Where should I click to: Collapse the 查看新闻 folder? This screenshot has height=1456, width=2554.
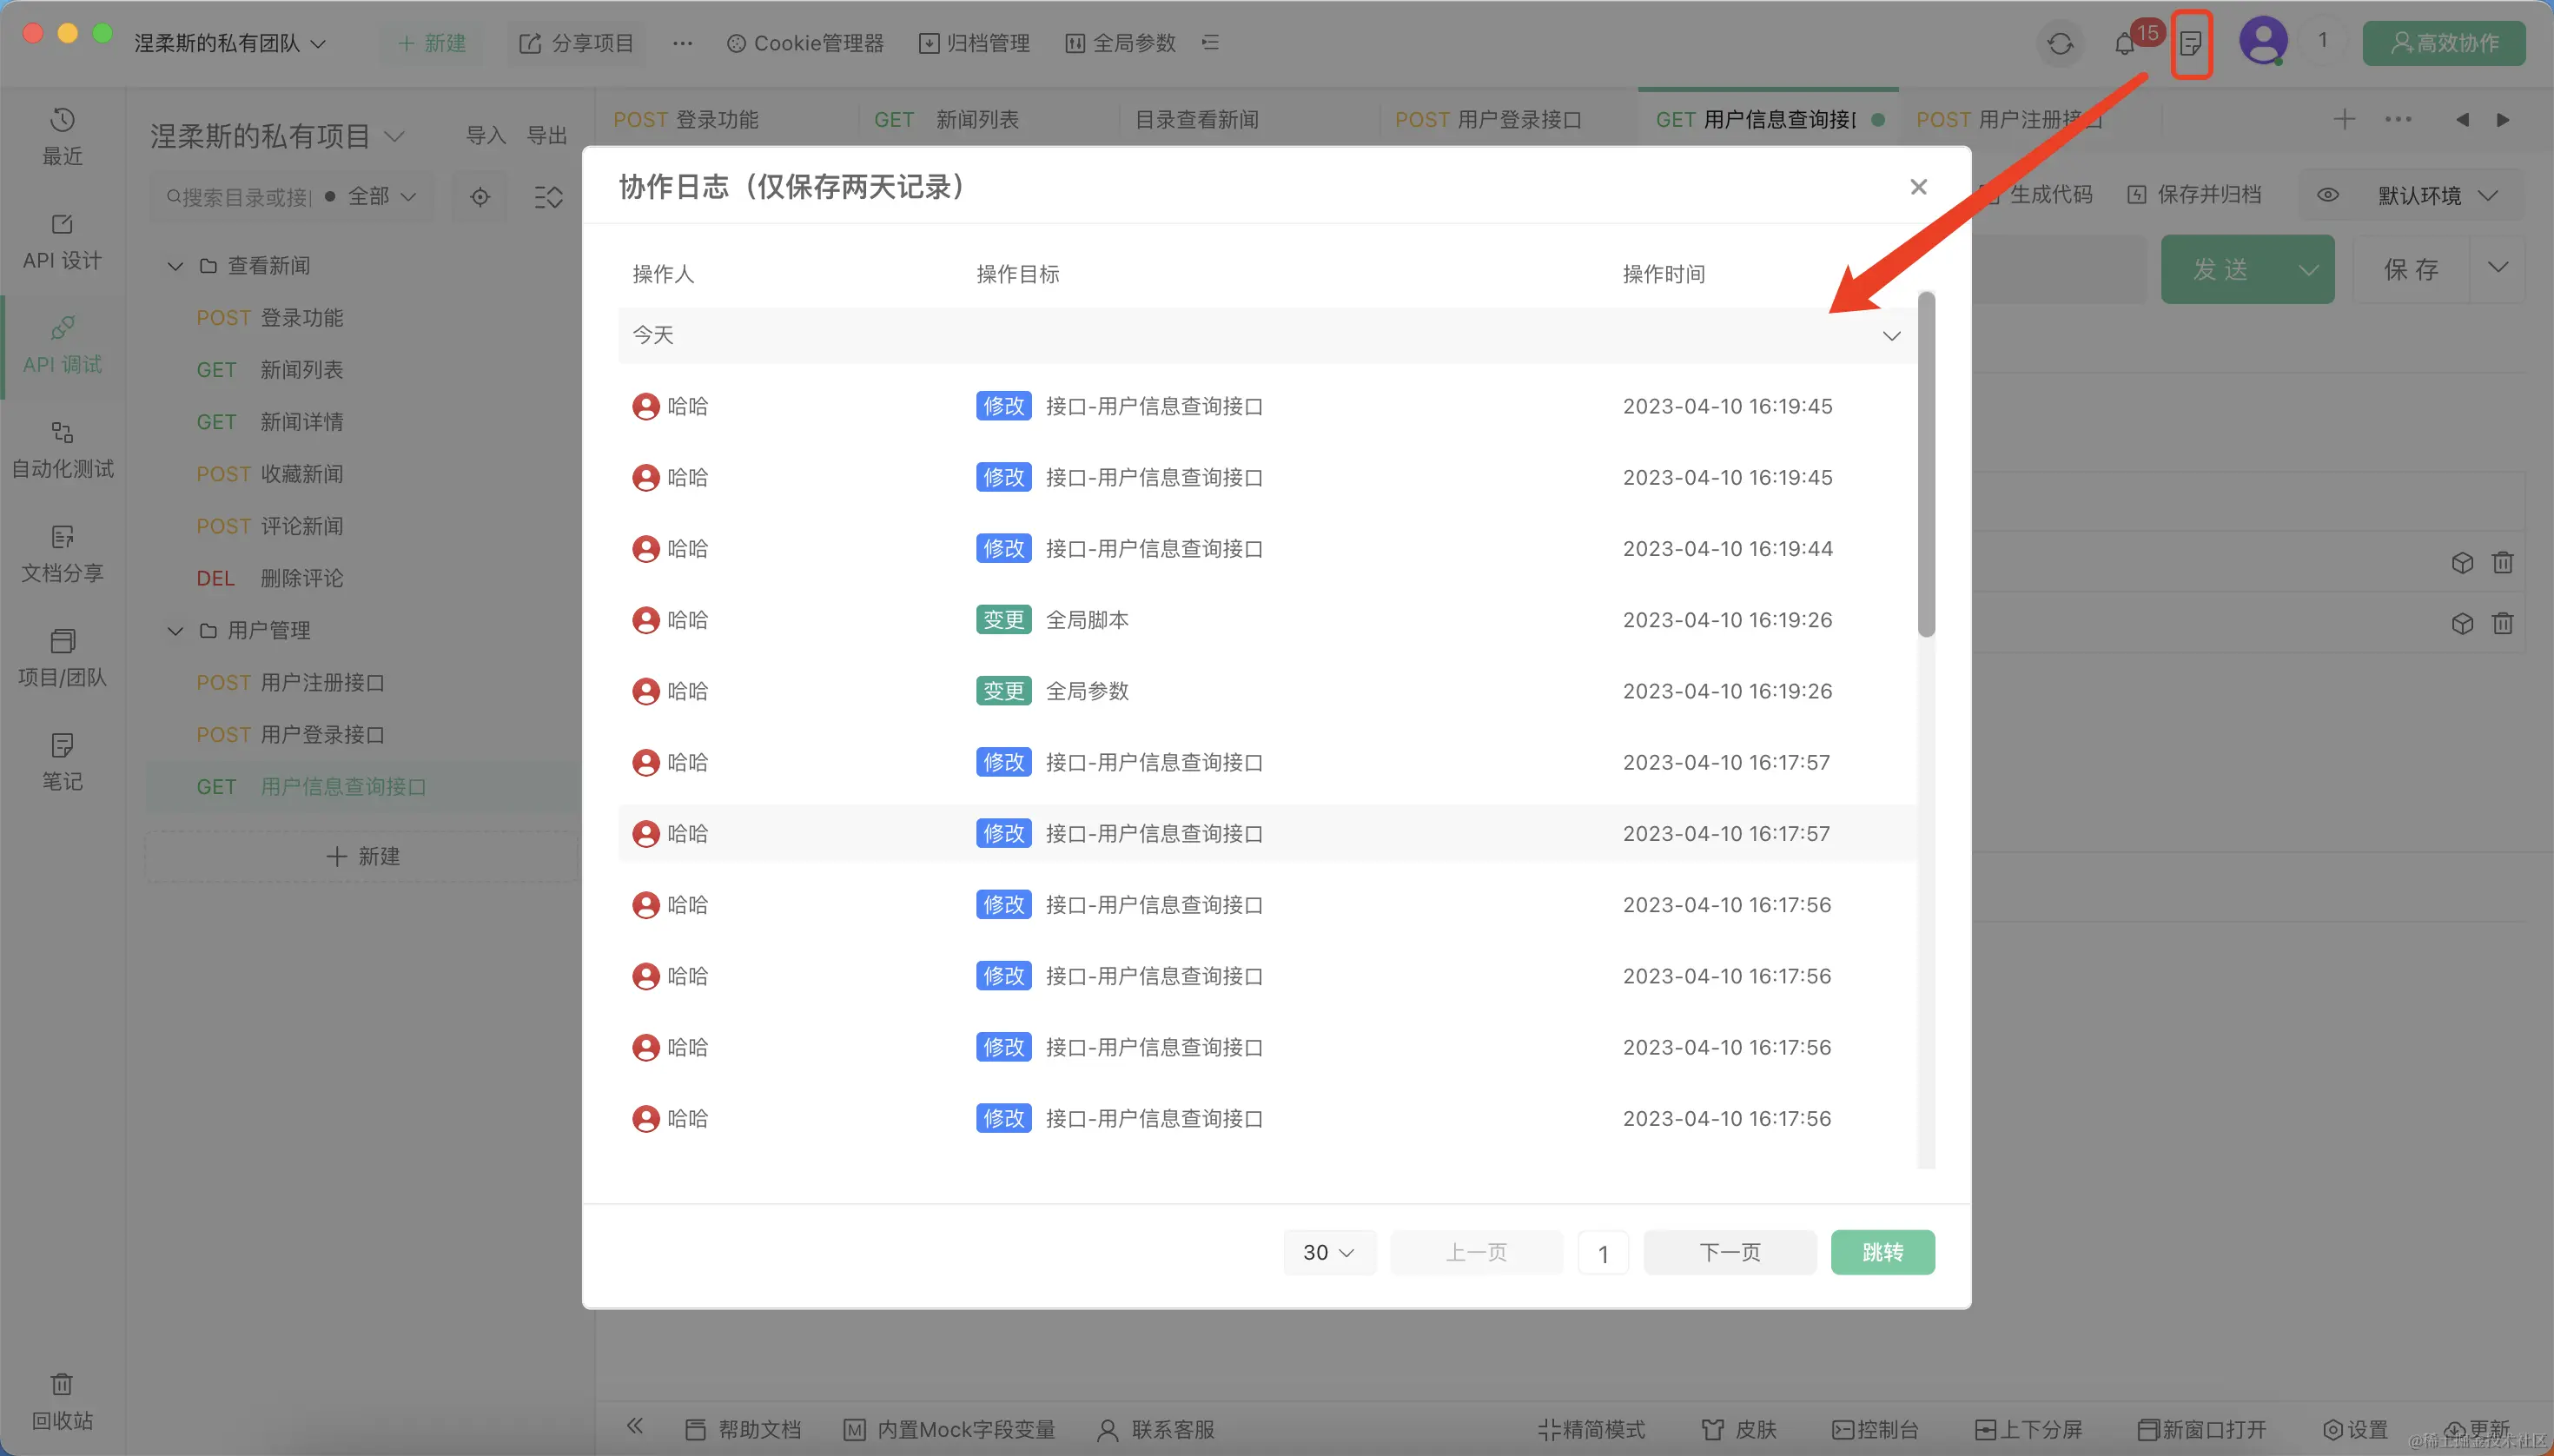pyautogui.click(x=175, y=266)
